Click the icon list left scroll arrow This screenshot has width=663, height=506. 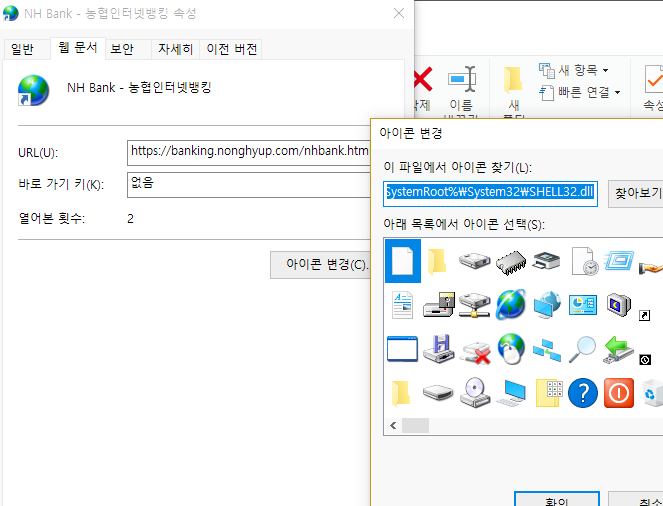coord(393,425)
